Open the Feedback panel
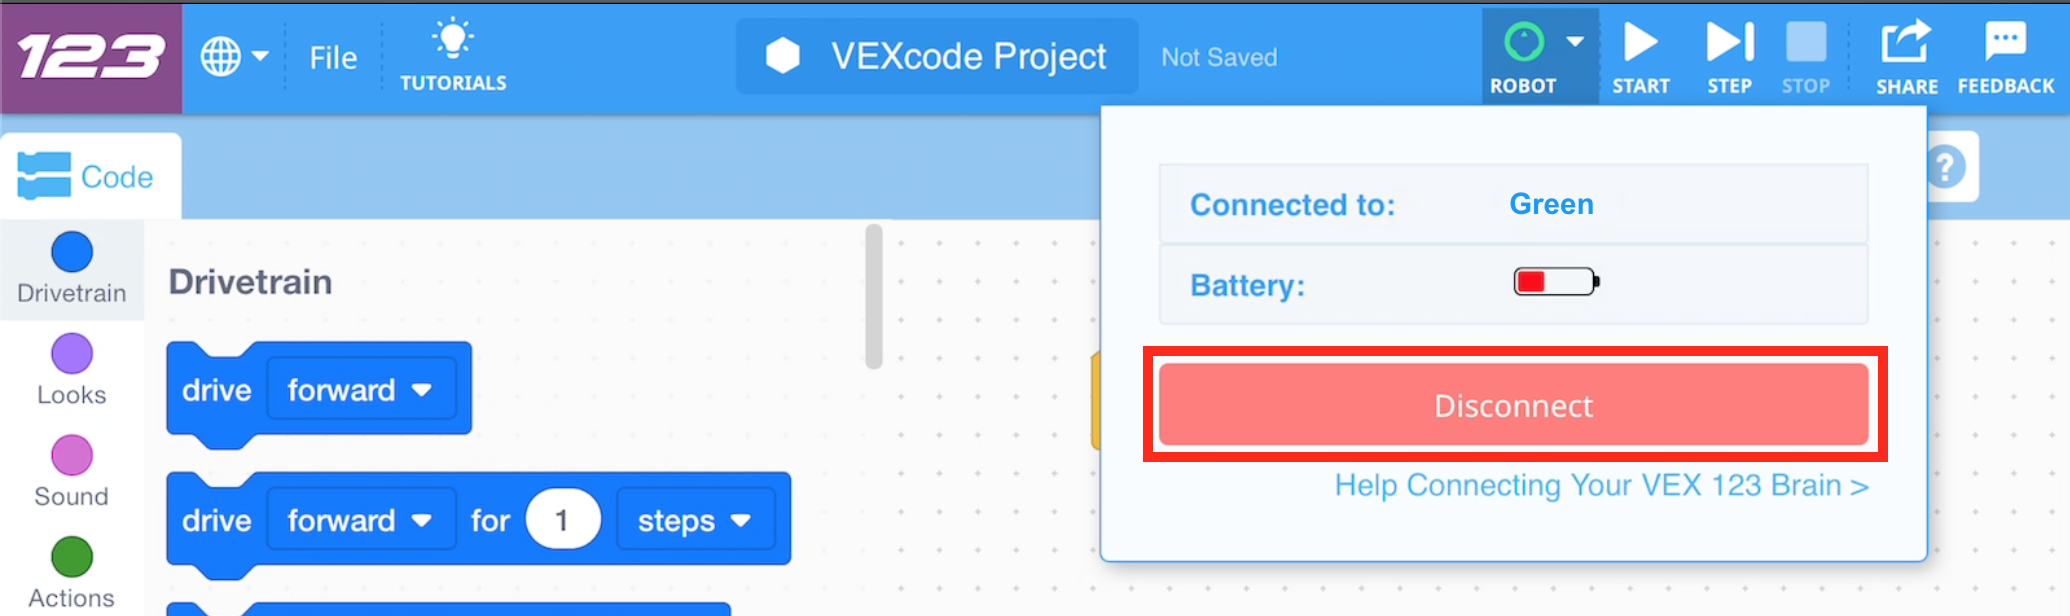Viewport: 2070px width, 616px height. point(2003,45)
